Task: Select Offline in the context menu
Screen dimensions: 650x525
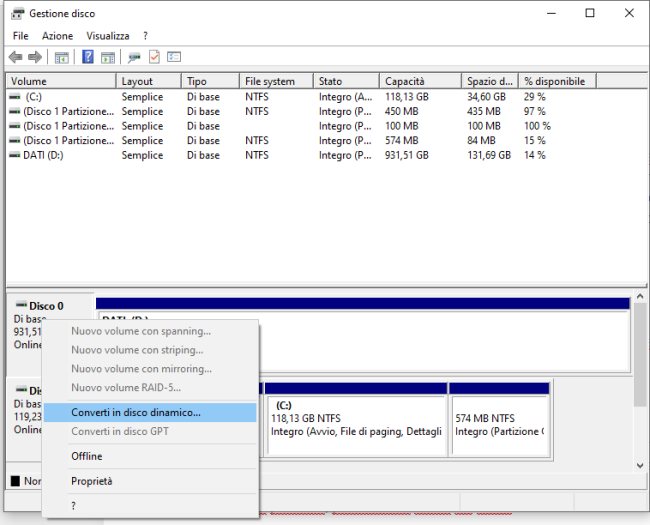Action: pos(86,456)
